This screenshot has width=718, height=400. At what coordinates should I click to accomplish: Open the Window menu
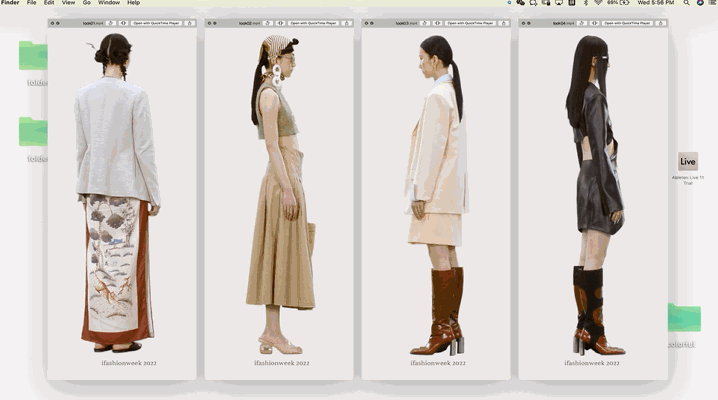[x=109, y=3]
